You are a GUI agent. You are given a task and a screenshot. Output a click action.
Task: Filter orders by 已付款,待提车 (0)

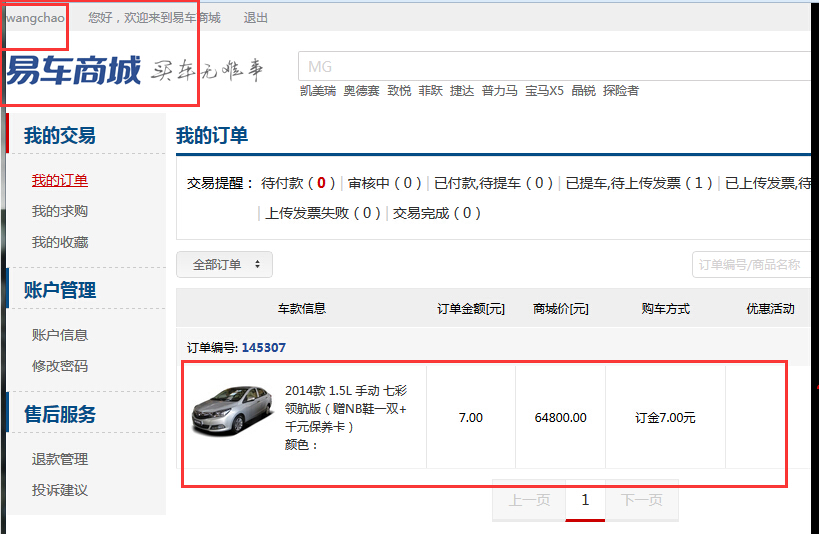(494, 183)
